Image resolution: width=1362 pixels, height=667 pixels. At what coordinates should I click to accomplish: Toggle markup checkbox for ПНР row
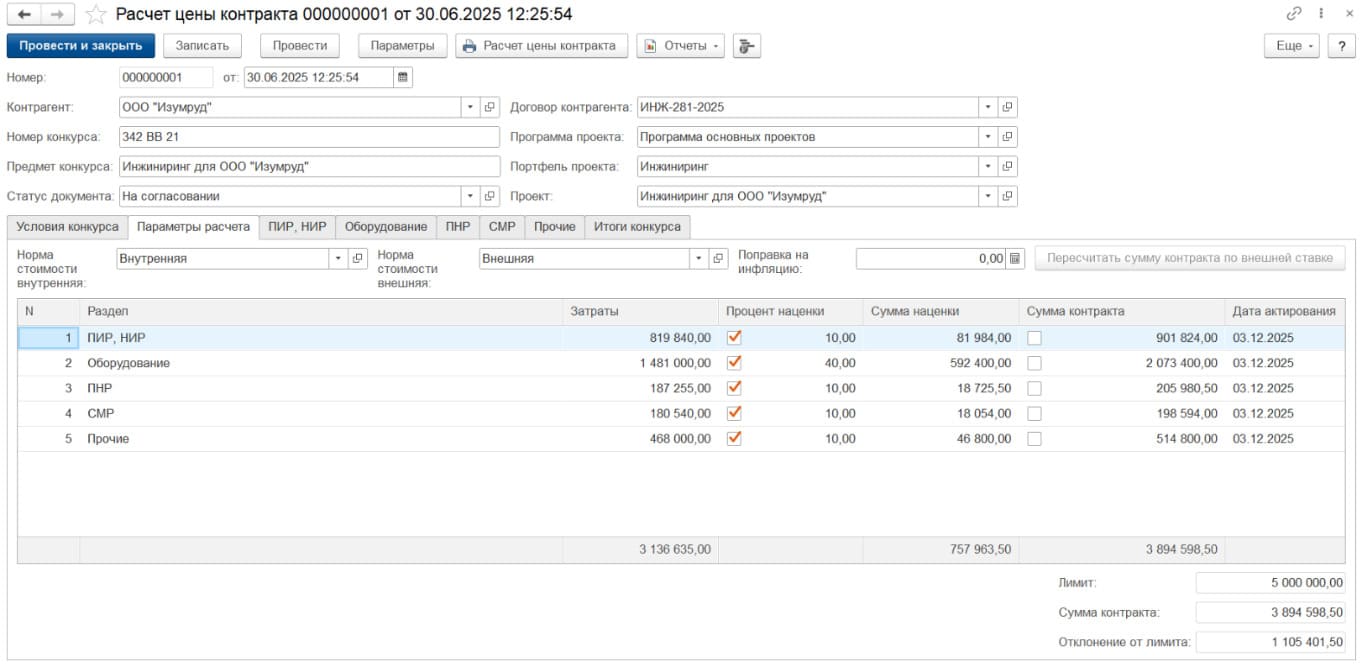point(734,388)
